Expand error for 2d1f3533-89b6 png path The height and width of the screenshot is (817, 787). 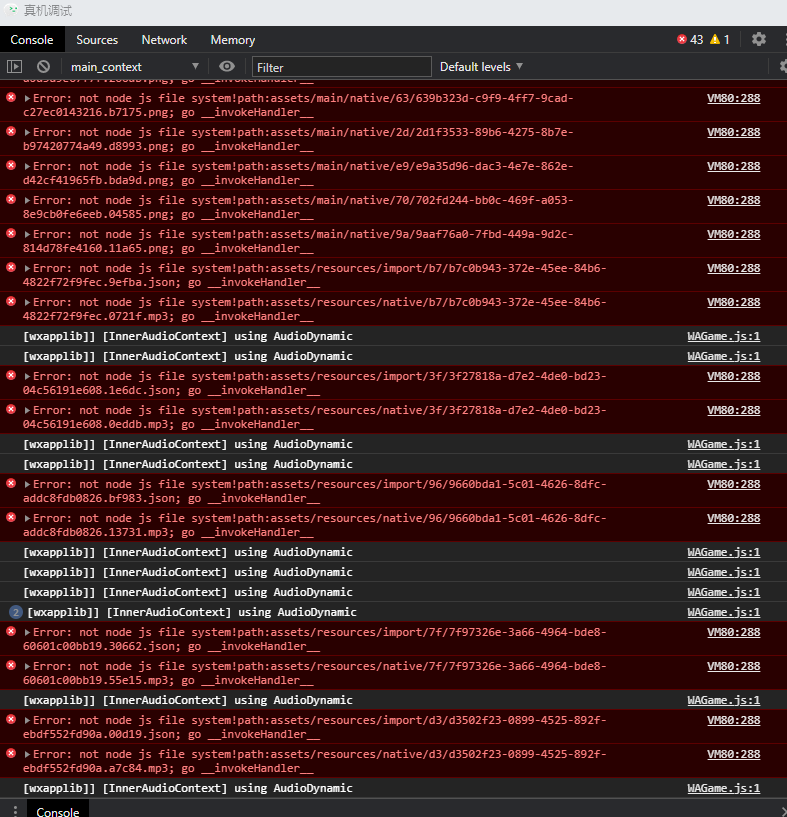(27, 132)
